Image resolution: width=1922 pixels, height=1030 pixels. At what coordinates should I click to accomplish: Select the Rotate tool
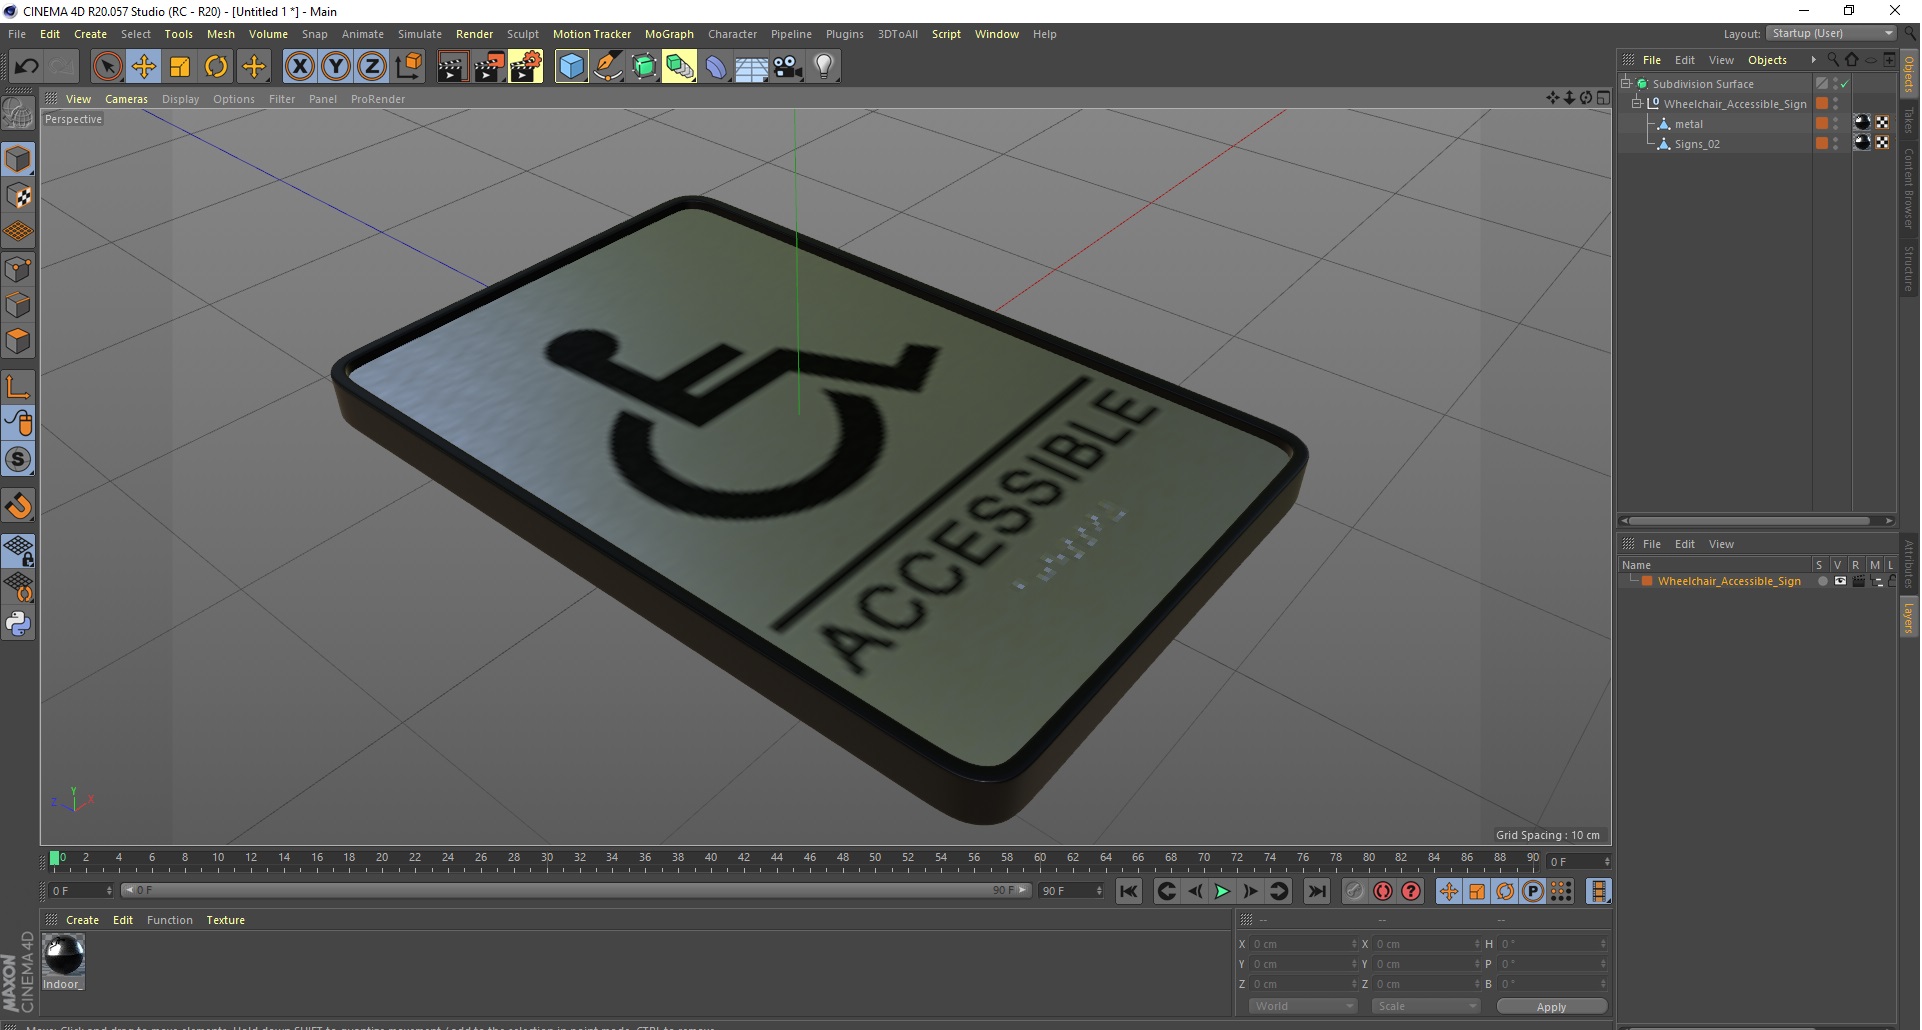(216, 67)
